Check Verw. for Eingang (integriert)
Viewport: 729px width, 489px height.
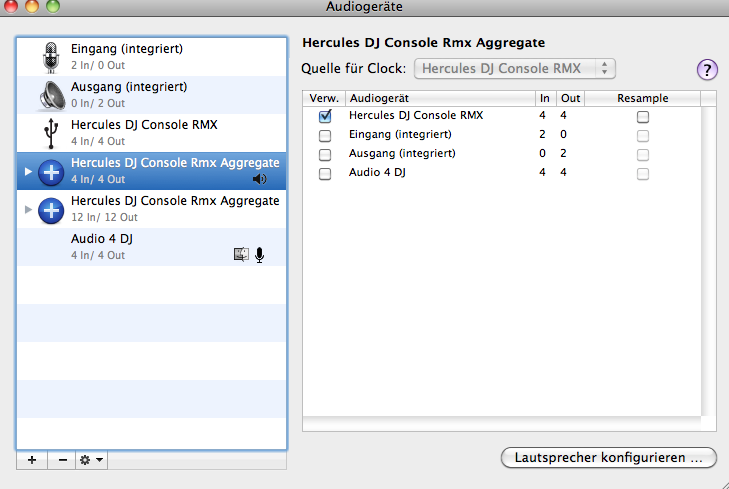325,135
